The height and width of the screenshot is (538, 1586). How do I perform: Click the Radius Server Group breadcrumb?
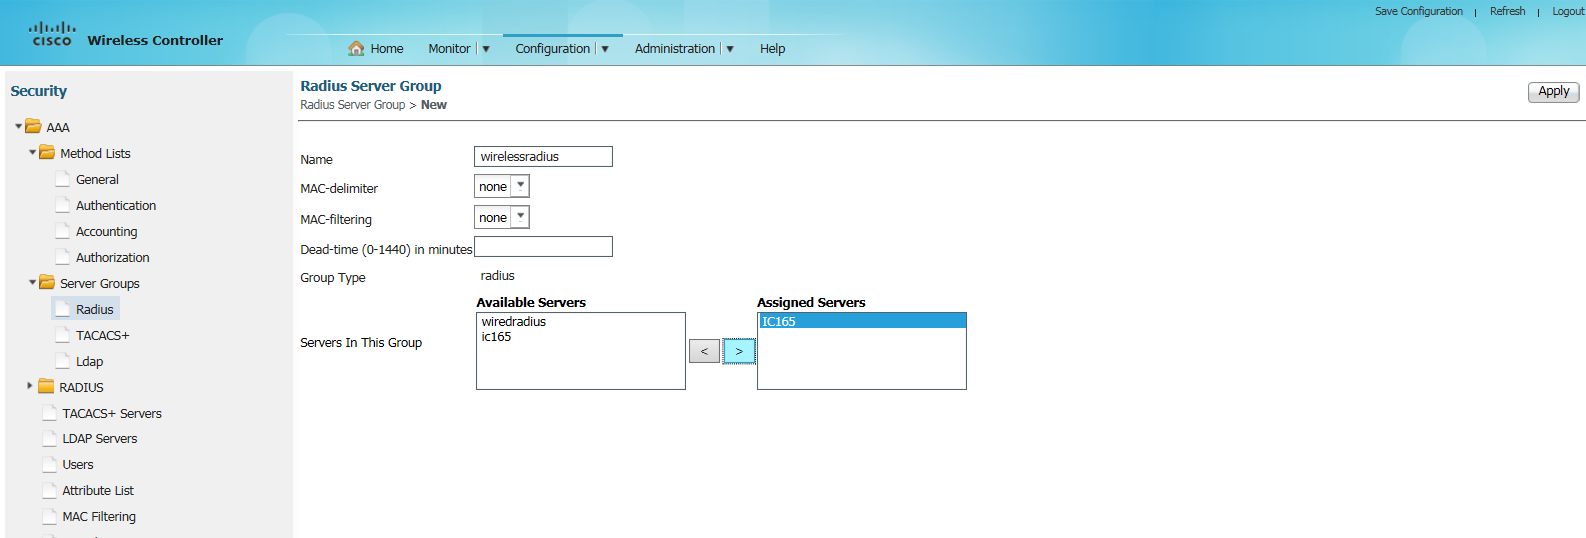pos(352,105)
